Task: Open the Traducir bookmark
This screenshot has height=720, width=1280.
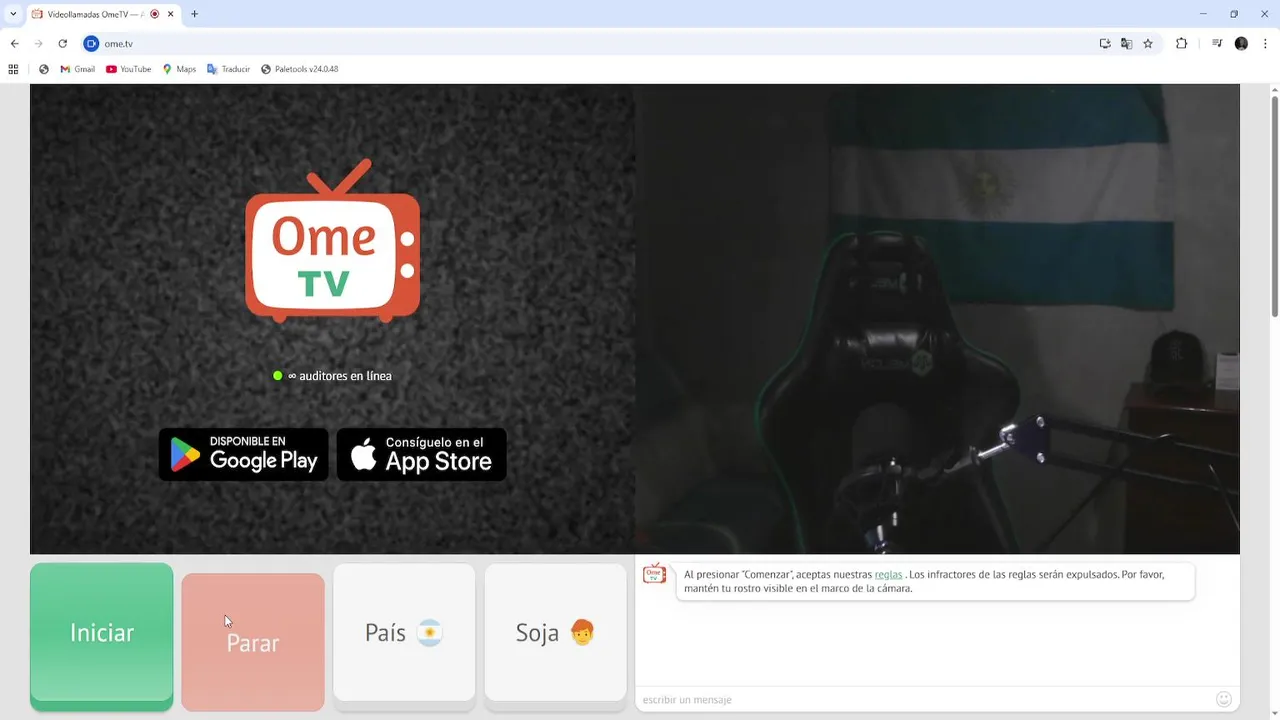Action: pyautogui.click(x=228, y=69)
